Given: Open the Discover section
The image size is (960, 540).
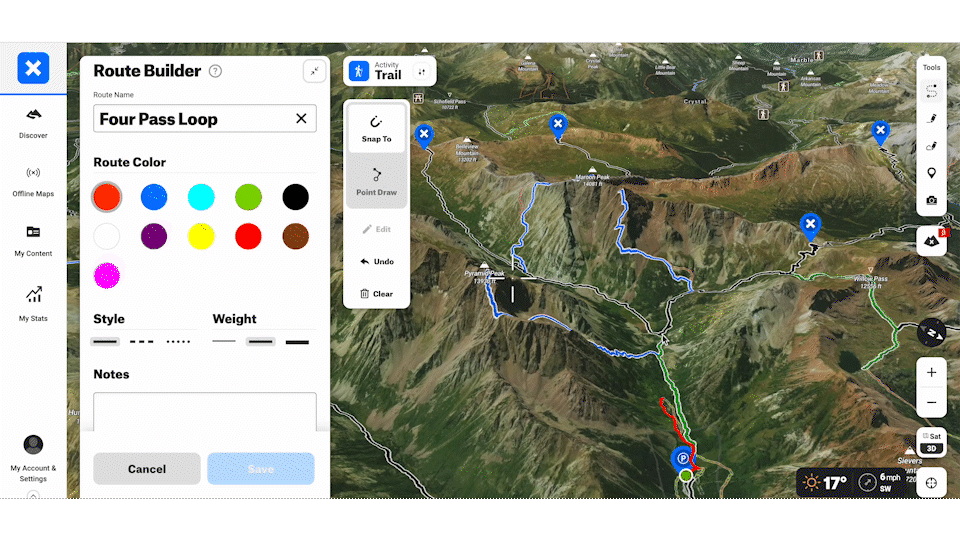Looking at the screenshot, I should coord(33,122).
